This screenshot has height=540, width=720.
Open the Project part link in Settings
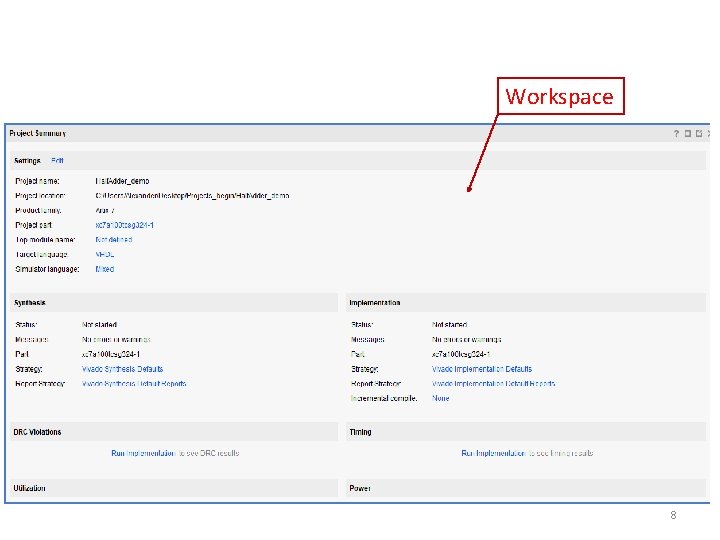click(x=124, y=225)
